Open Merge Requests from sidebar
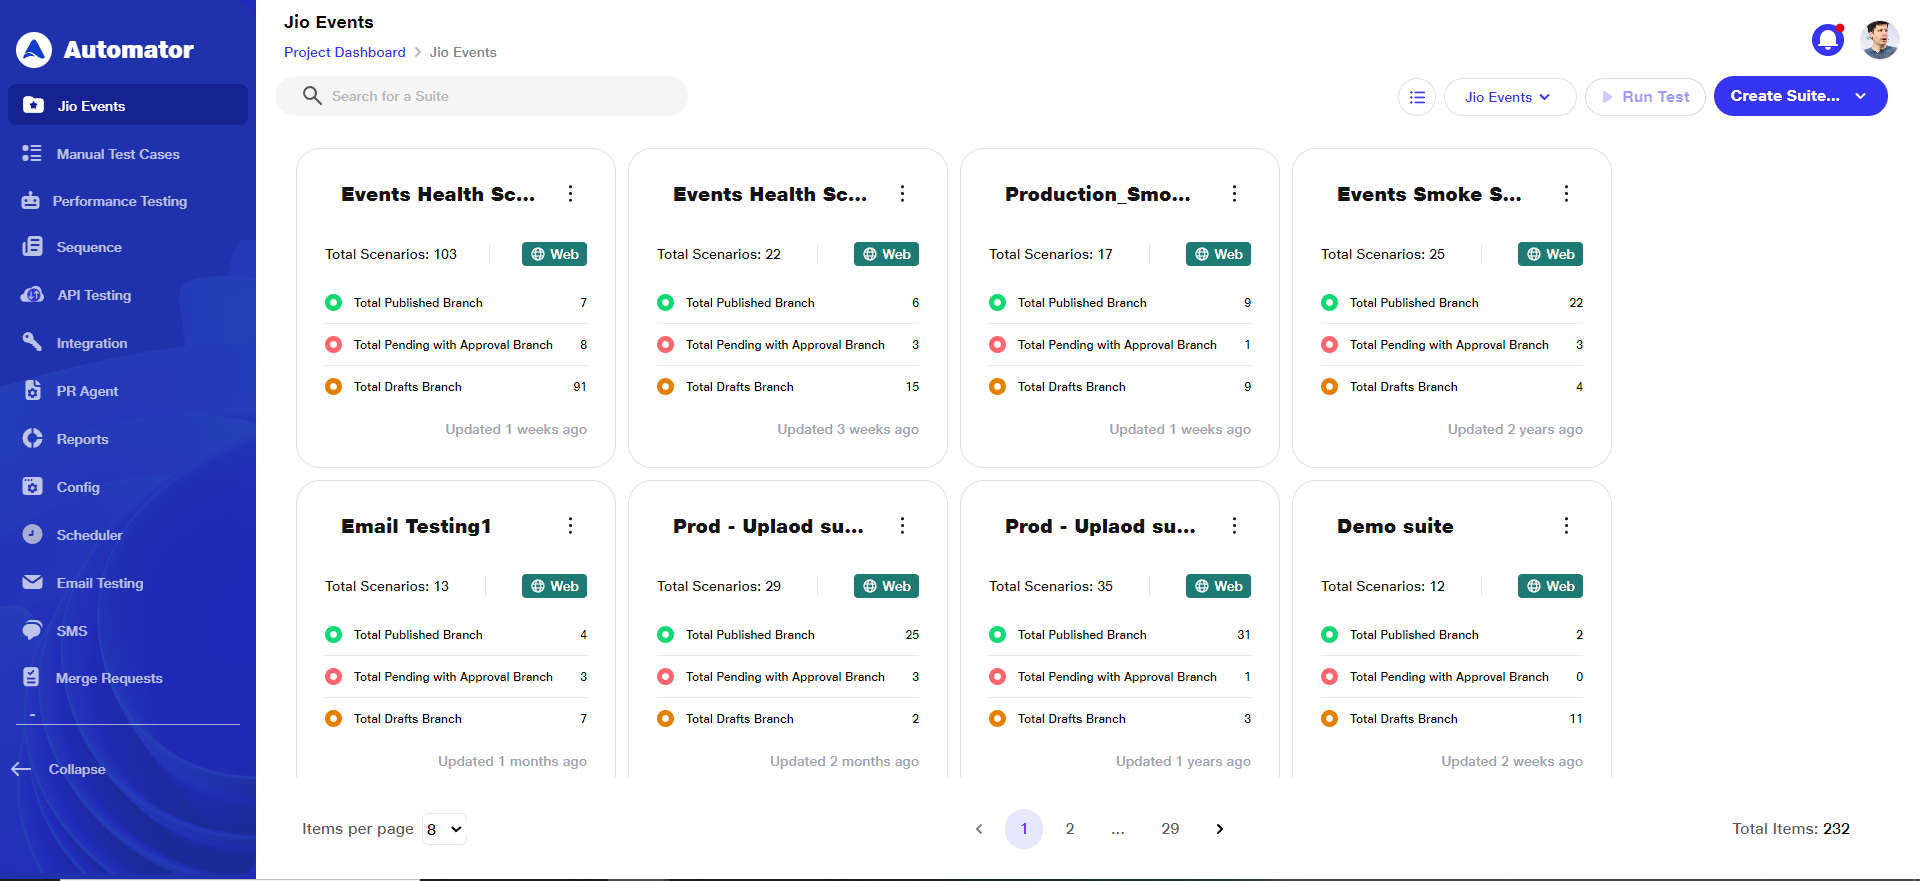Screen dimensions: 1920x881 click(x=108, y=678)
